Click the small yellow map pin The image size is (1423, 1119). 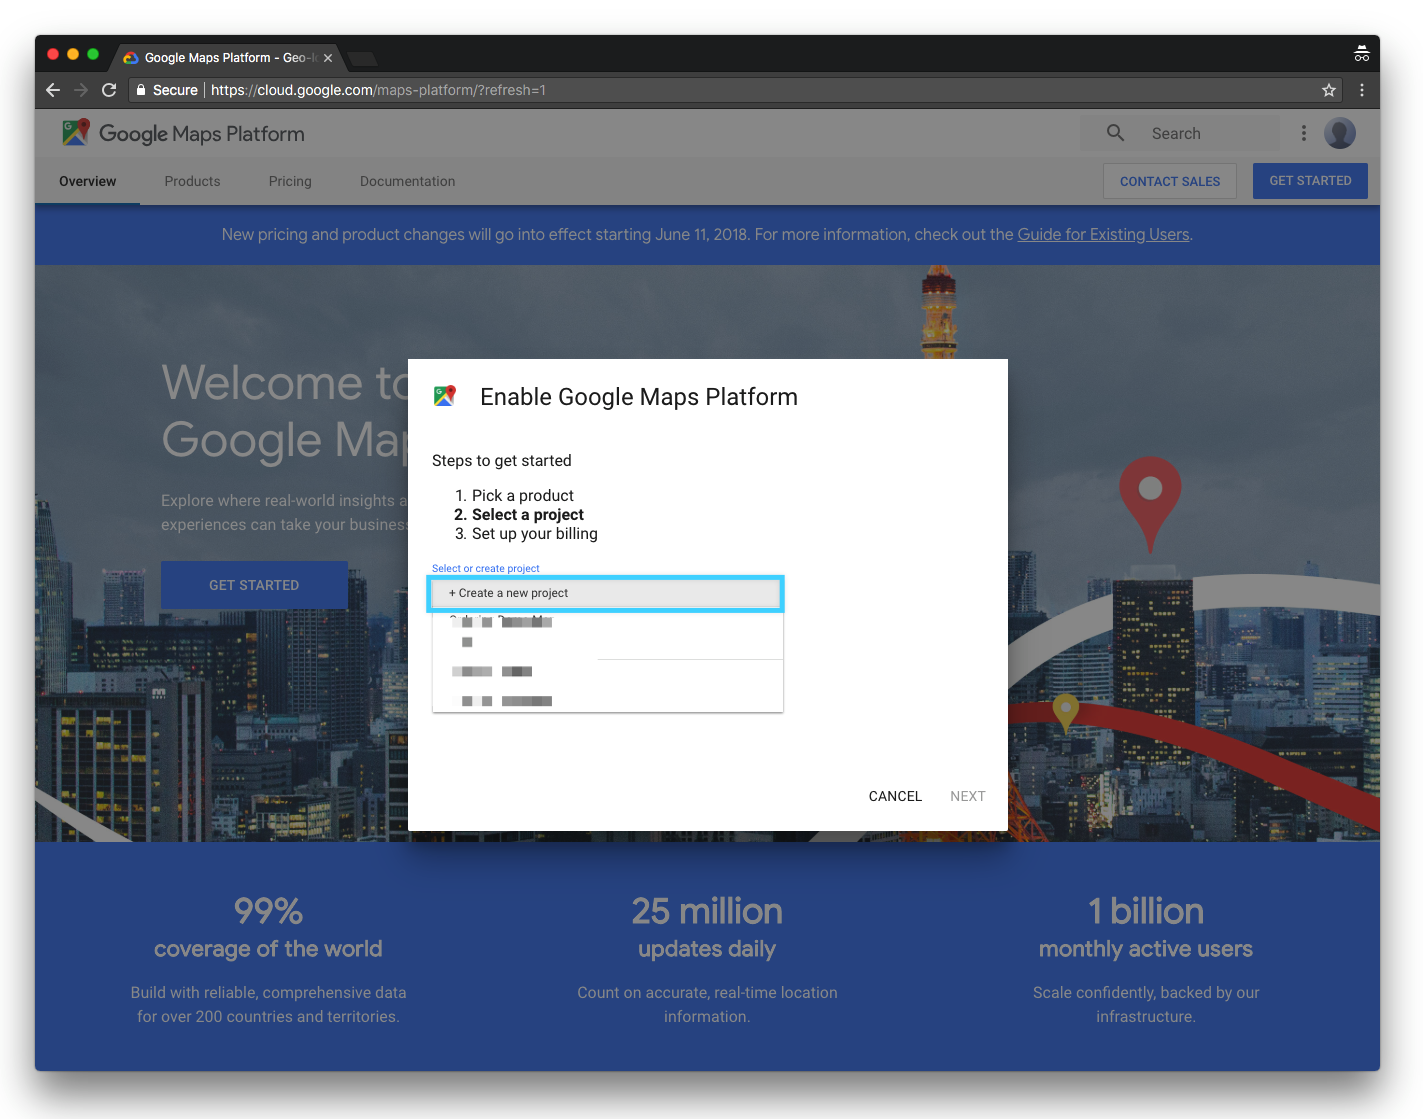click(x=1066, y=711)
